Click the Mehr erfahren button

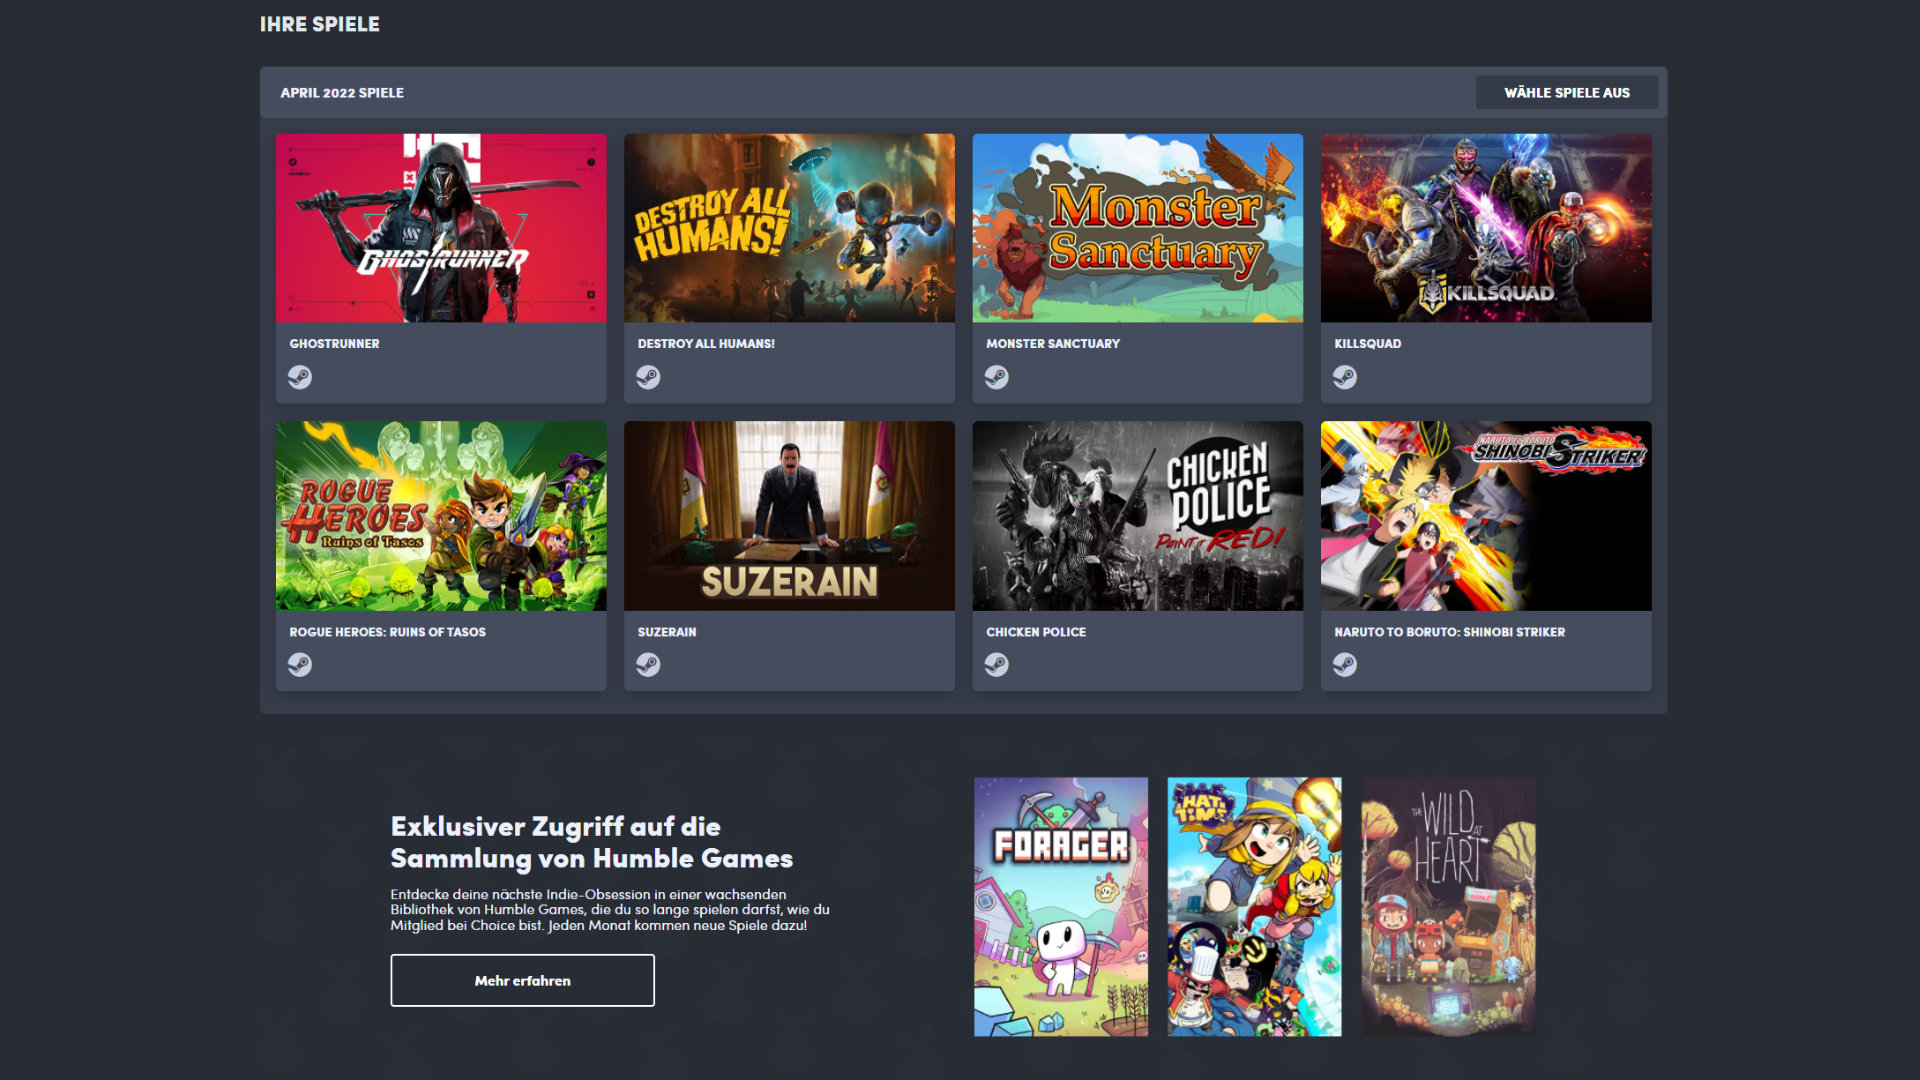[522, 981]
